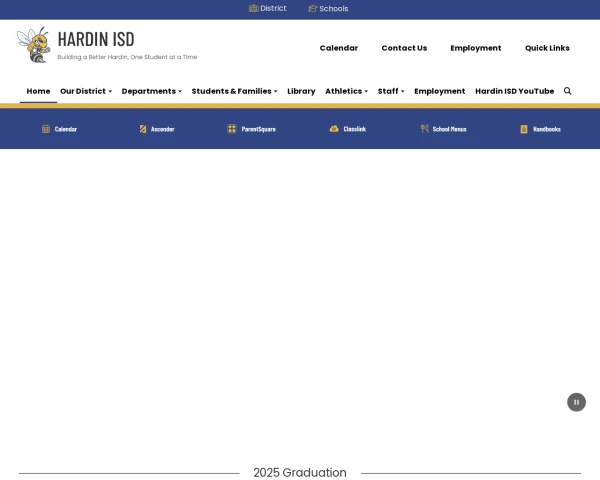The width and height of the screenshot is (600, 480).
Task: Open the search magnifier icon in the navigation bar
Action: pyautogui.click(x=567, y=91)
